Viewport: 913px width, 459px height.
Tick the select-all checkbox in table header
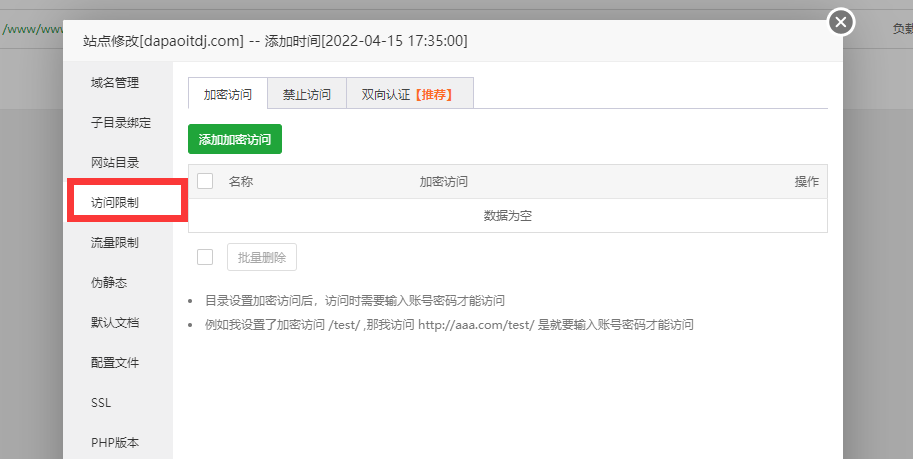pyautogui.click(x=205, y=181)
